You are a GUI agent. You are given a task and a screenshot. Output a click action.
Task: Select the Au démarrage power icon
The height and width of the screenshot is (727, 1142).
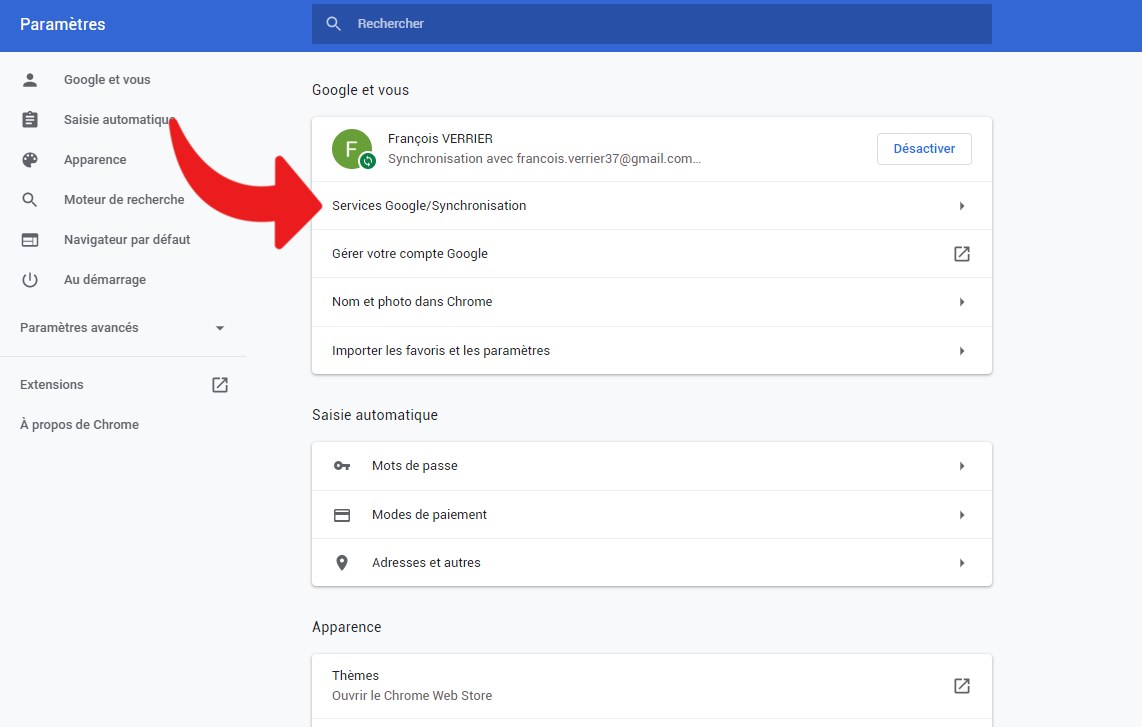point(30,279)
